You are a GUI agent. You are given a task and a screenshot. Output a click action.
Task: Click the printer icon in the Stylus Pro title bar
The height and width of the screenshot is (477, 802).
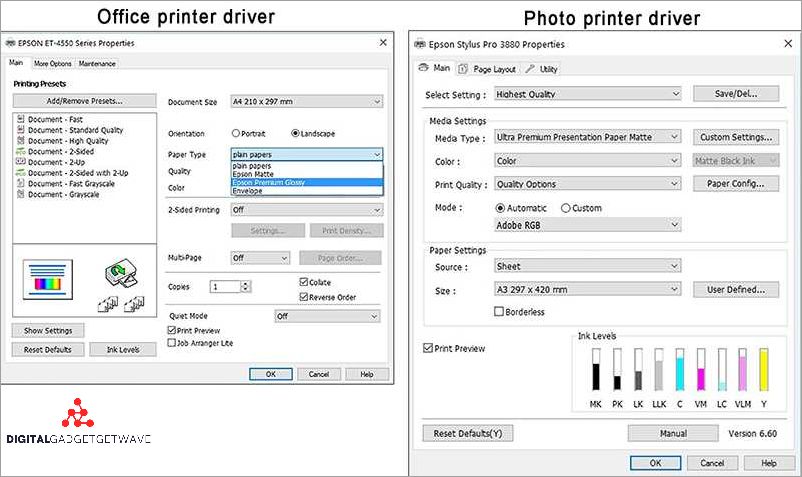[x=420, y=44]
